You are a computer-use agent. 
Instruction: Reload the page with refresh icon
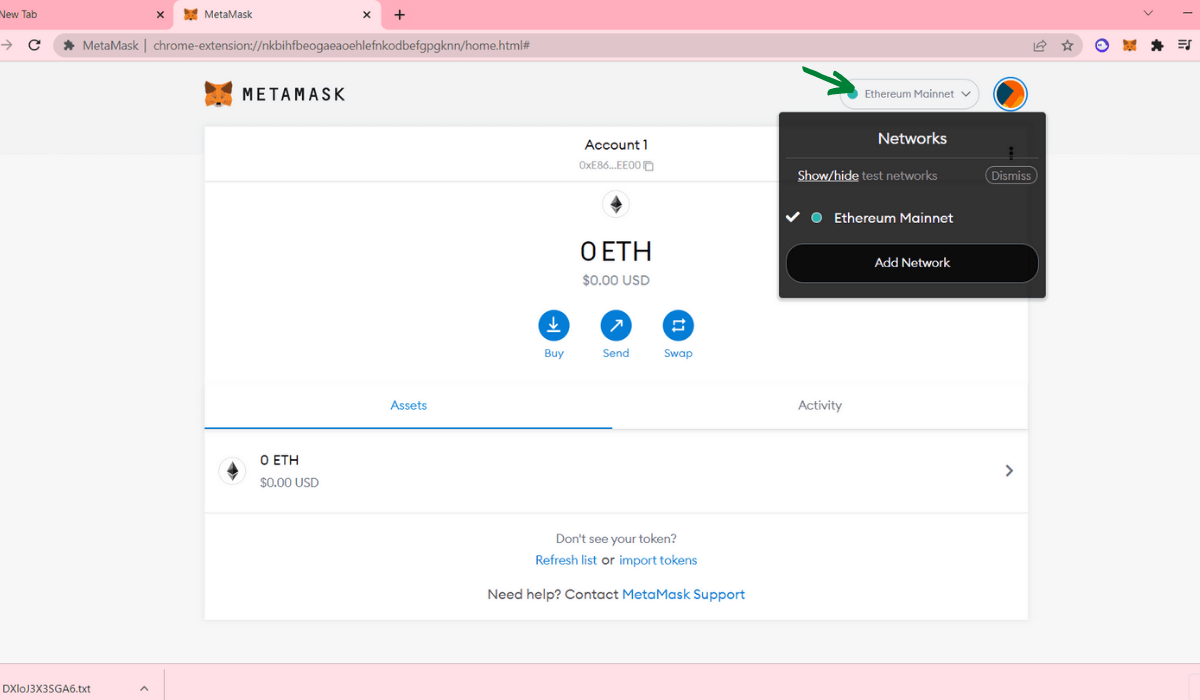(x=34, y=45)
